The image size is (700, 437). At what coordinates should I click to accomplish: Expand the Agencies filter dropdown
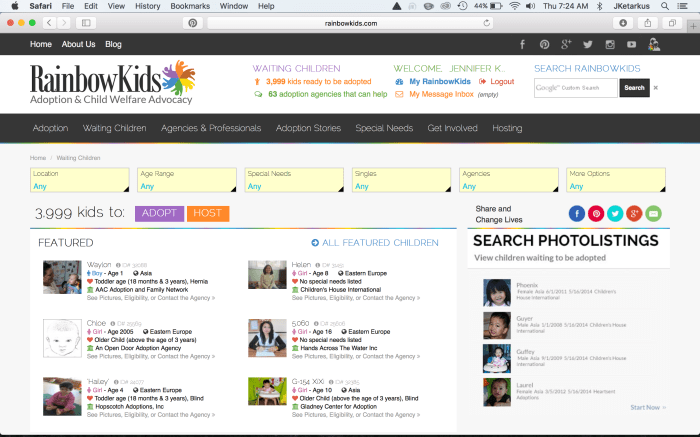[x=509, y=180]
